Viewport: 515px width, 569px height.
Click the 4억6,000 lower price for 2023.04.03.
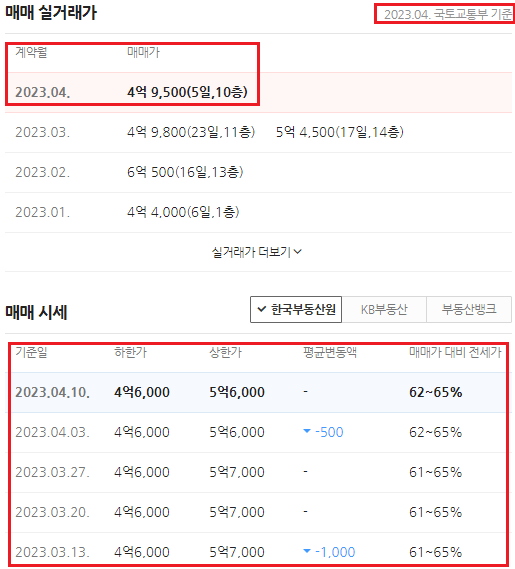[142, 432]
